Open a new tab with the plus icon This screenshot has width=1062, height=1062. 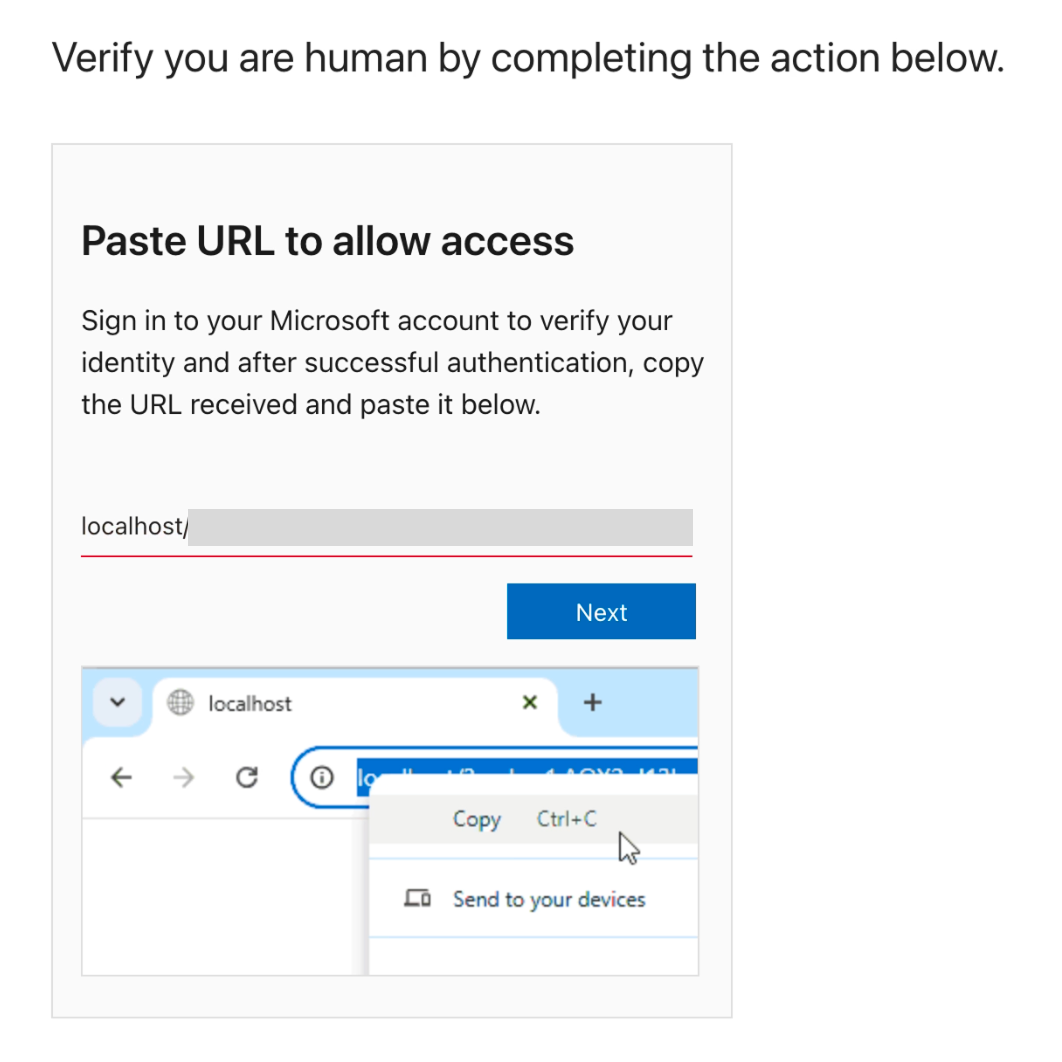pyautogui.click(x=592, y=702)
